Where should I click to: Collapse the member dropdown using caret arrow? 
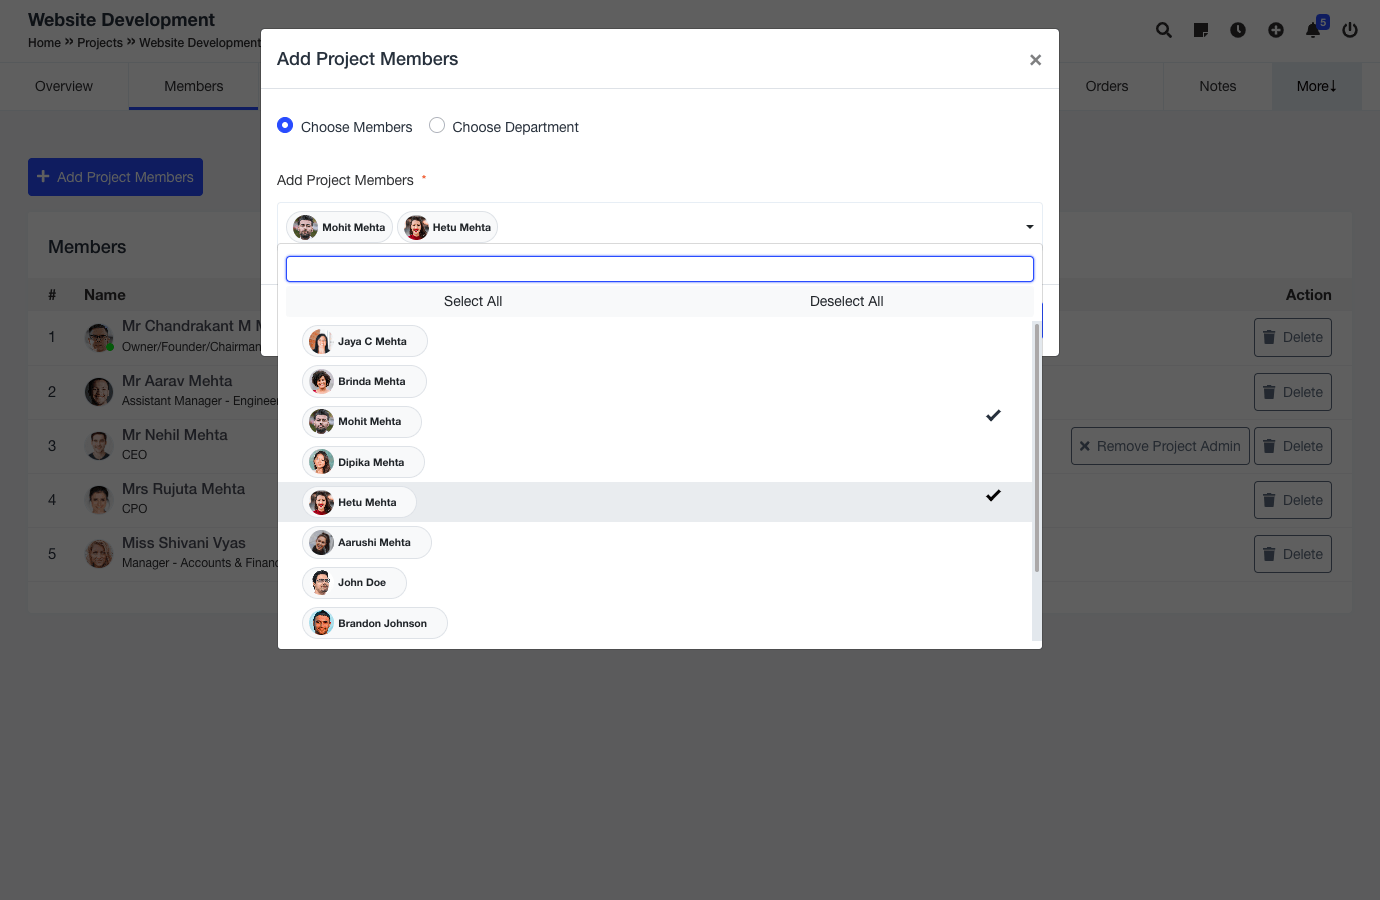pos(1029,227)
